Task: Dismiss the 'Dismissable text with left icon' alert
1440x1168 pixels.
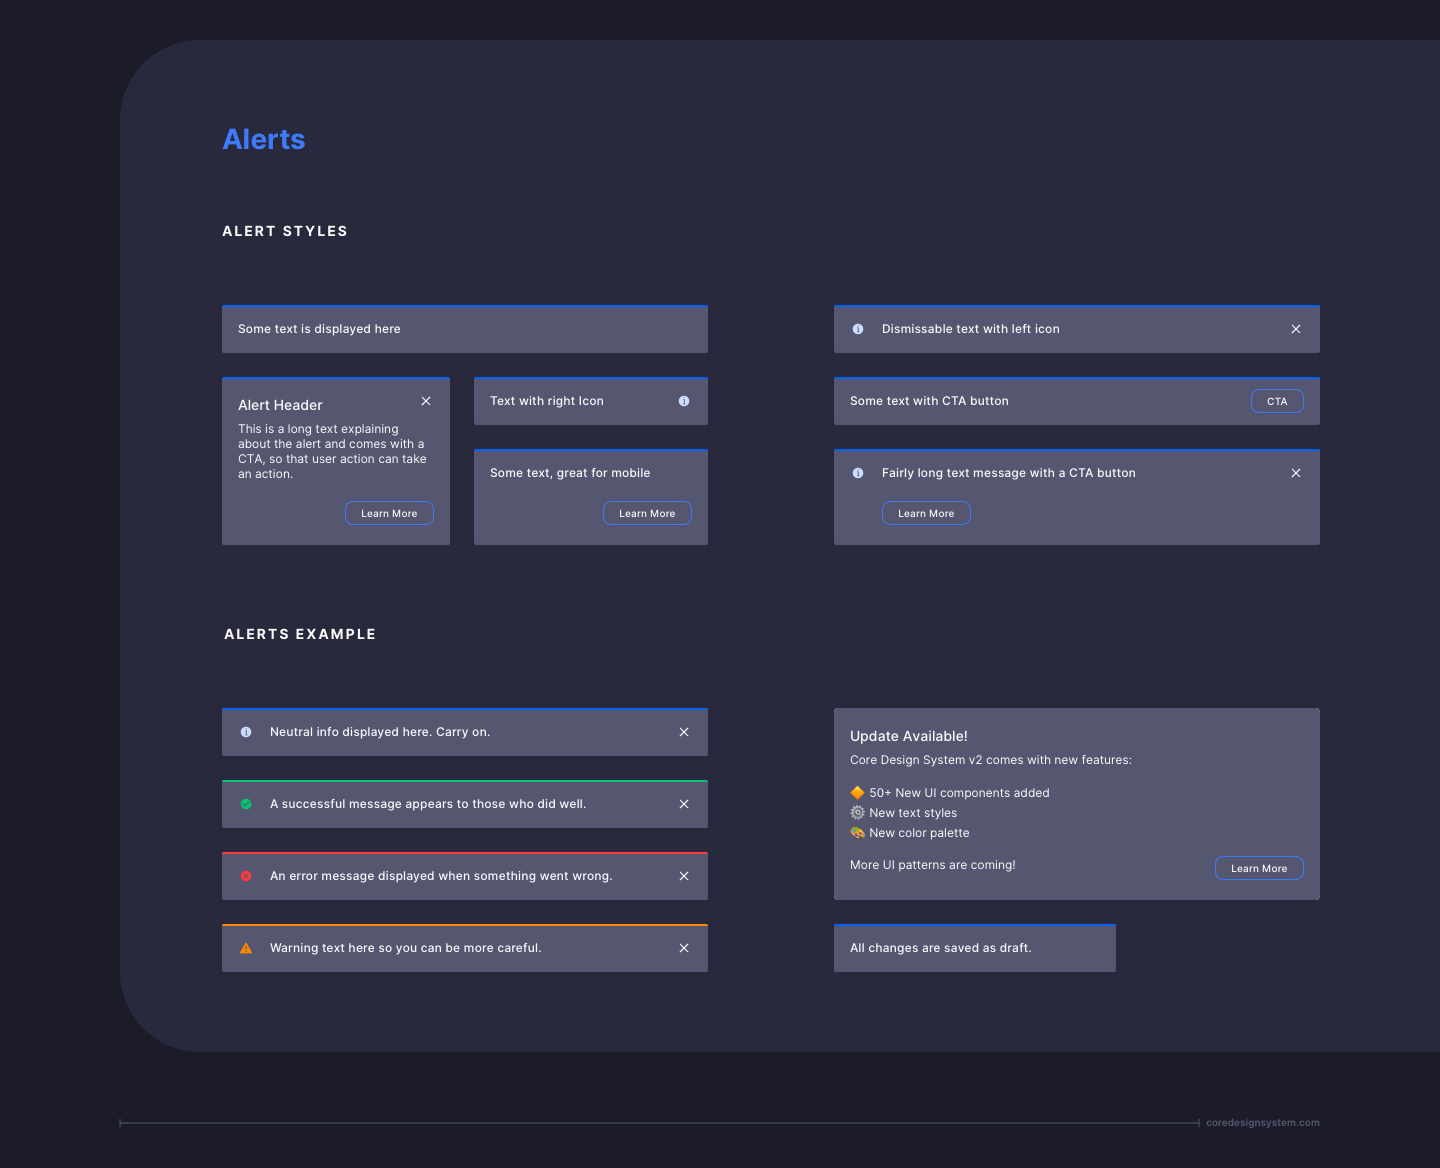Action: tap(1296, 329)
